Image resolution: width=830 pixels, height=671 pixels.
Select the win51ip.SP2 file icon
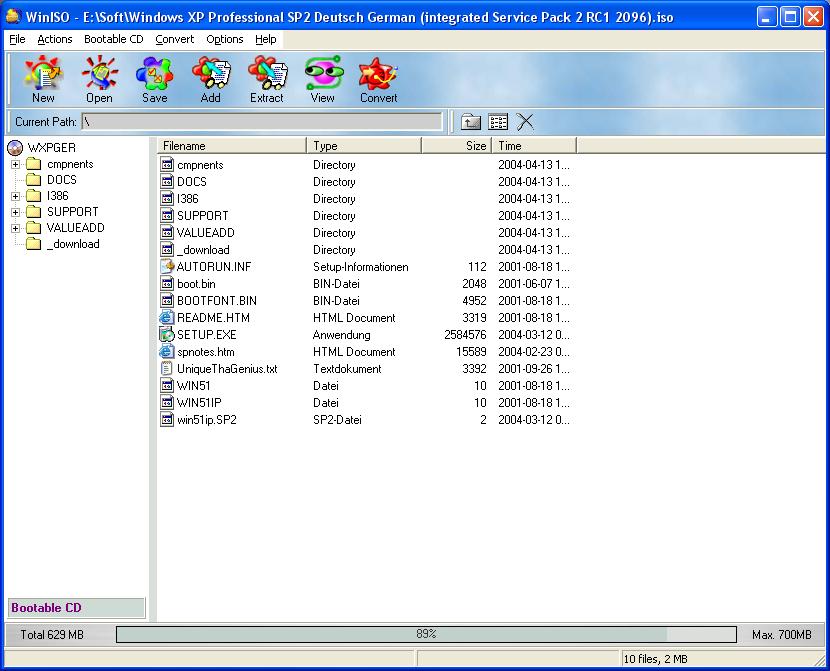coord(167,420)
